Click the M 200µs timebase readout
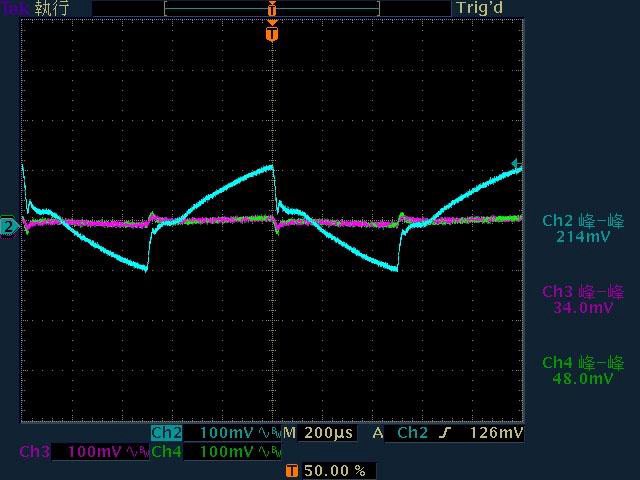 [x=320, y=433]
